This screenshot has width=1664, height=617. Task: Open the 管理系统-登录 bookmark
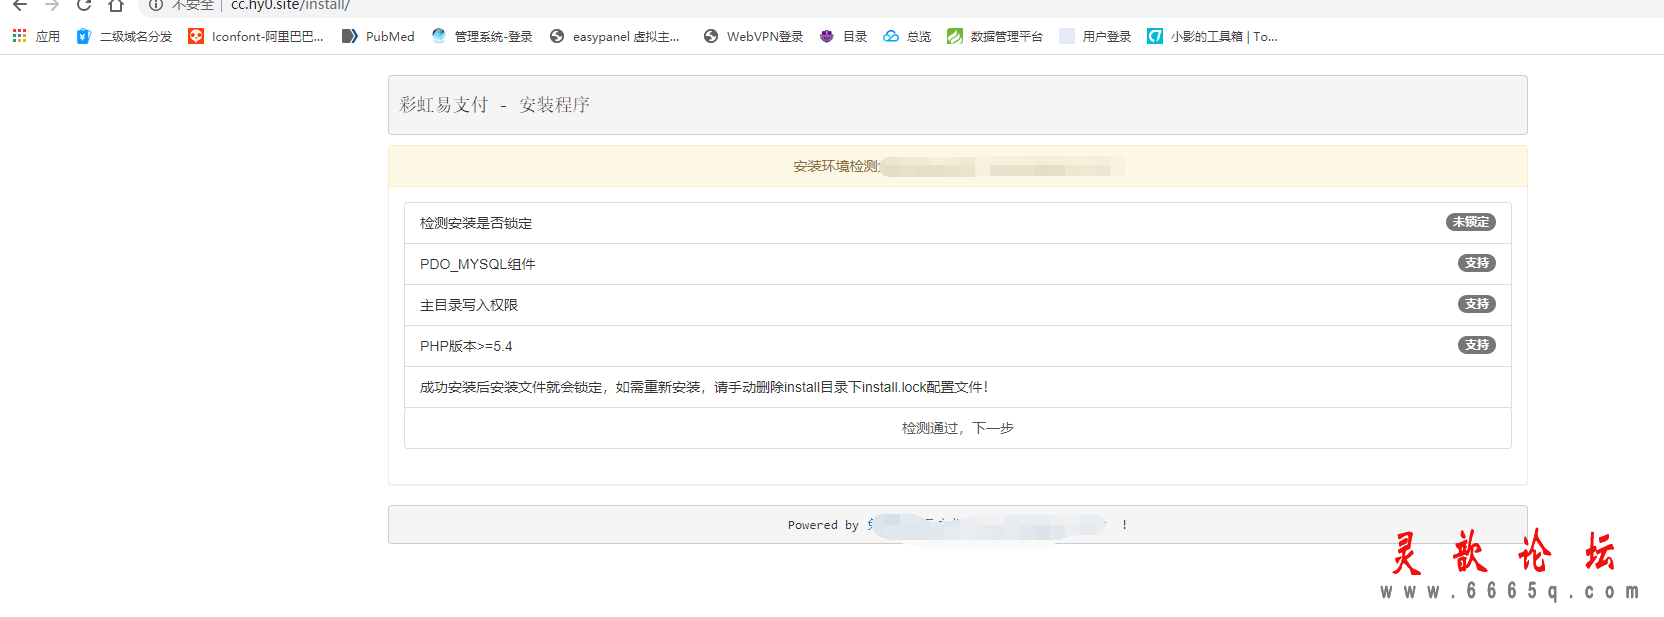point(482,36)
